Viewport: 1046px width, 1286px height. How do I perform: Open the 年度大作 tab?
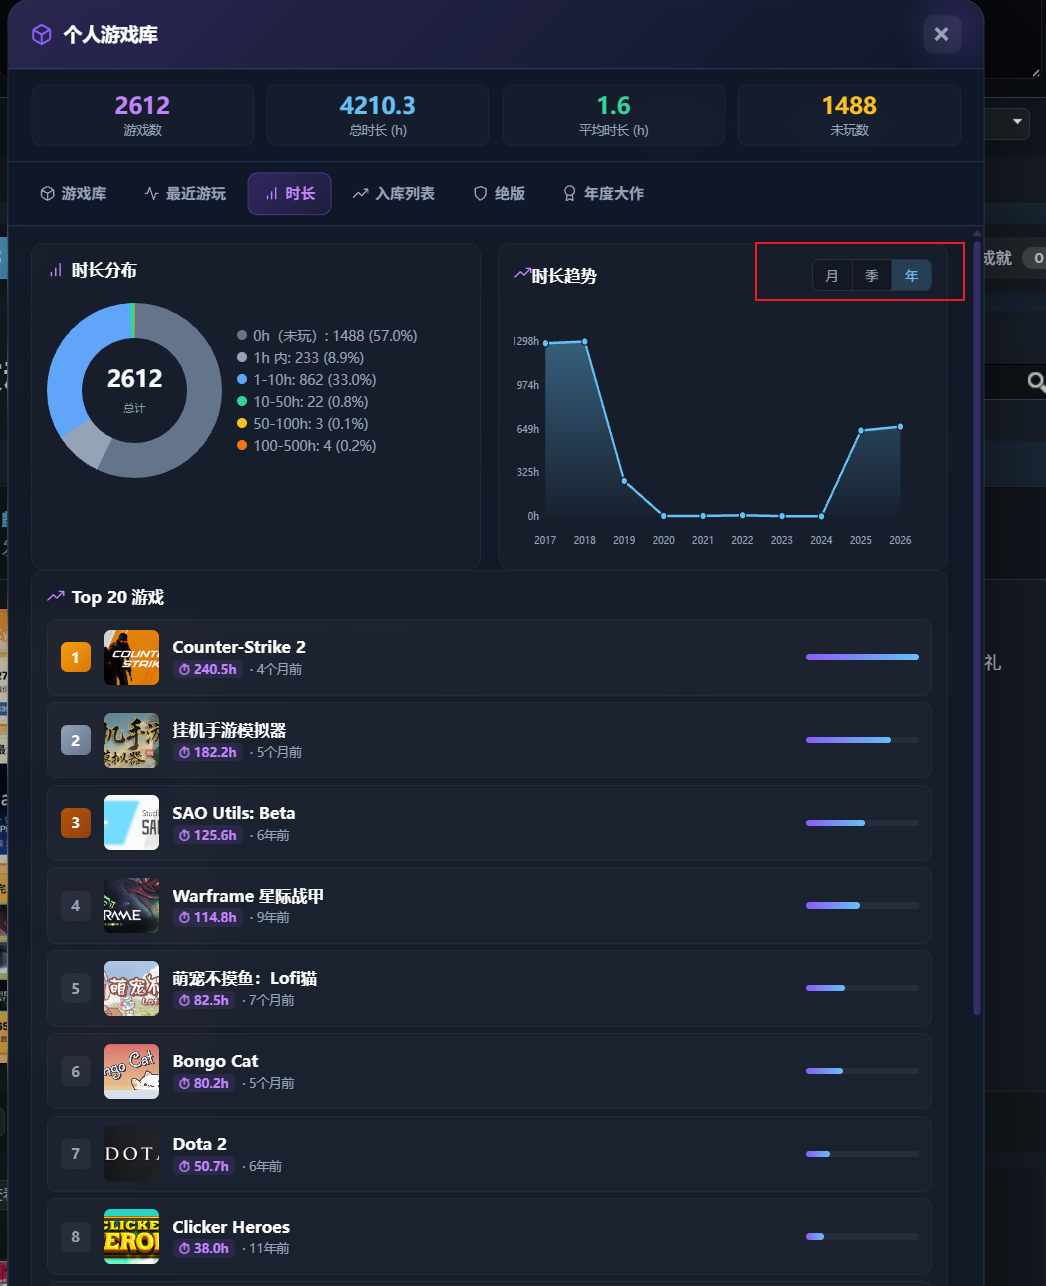(603, 194)
